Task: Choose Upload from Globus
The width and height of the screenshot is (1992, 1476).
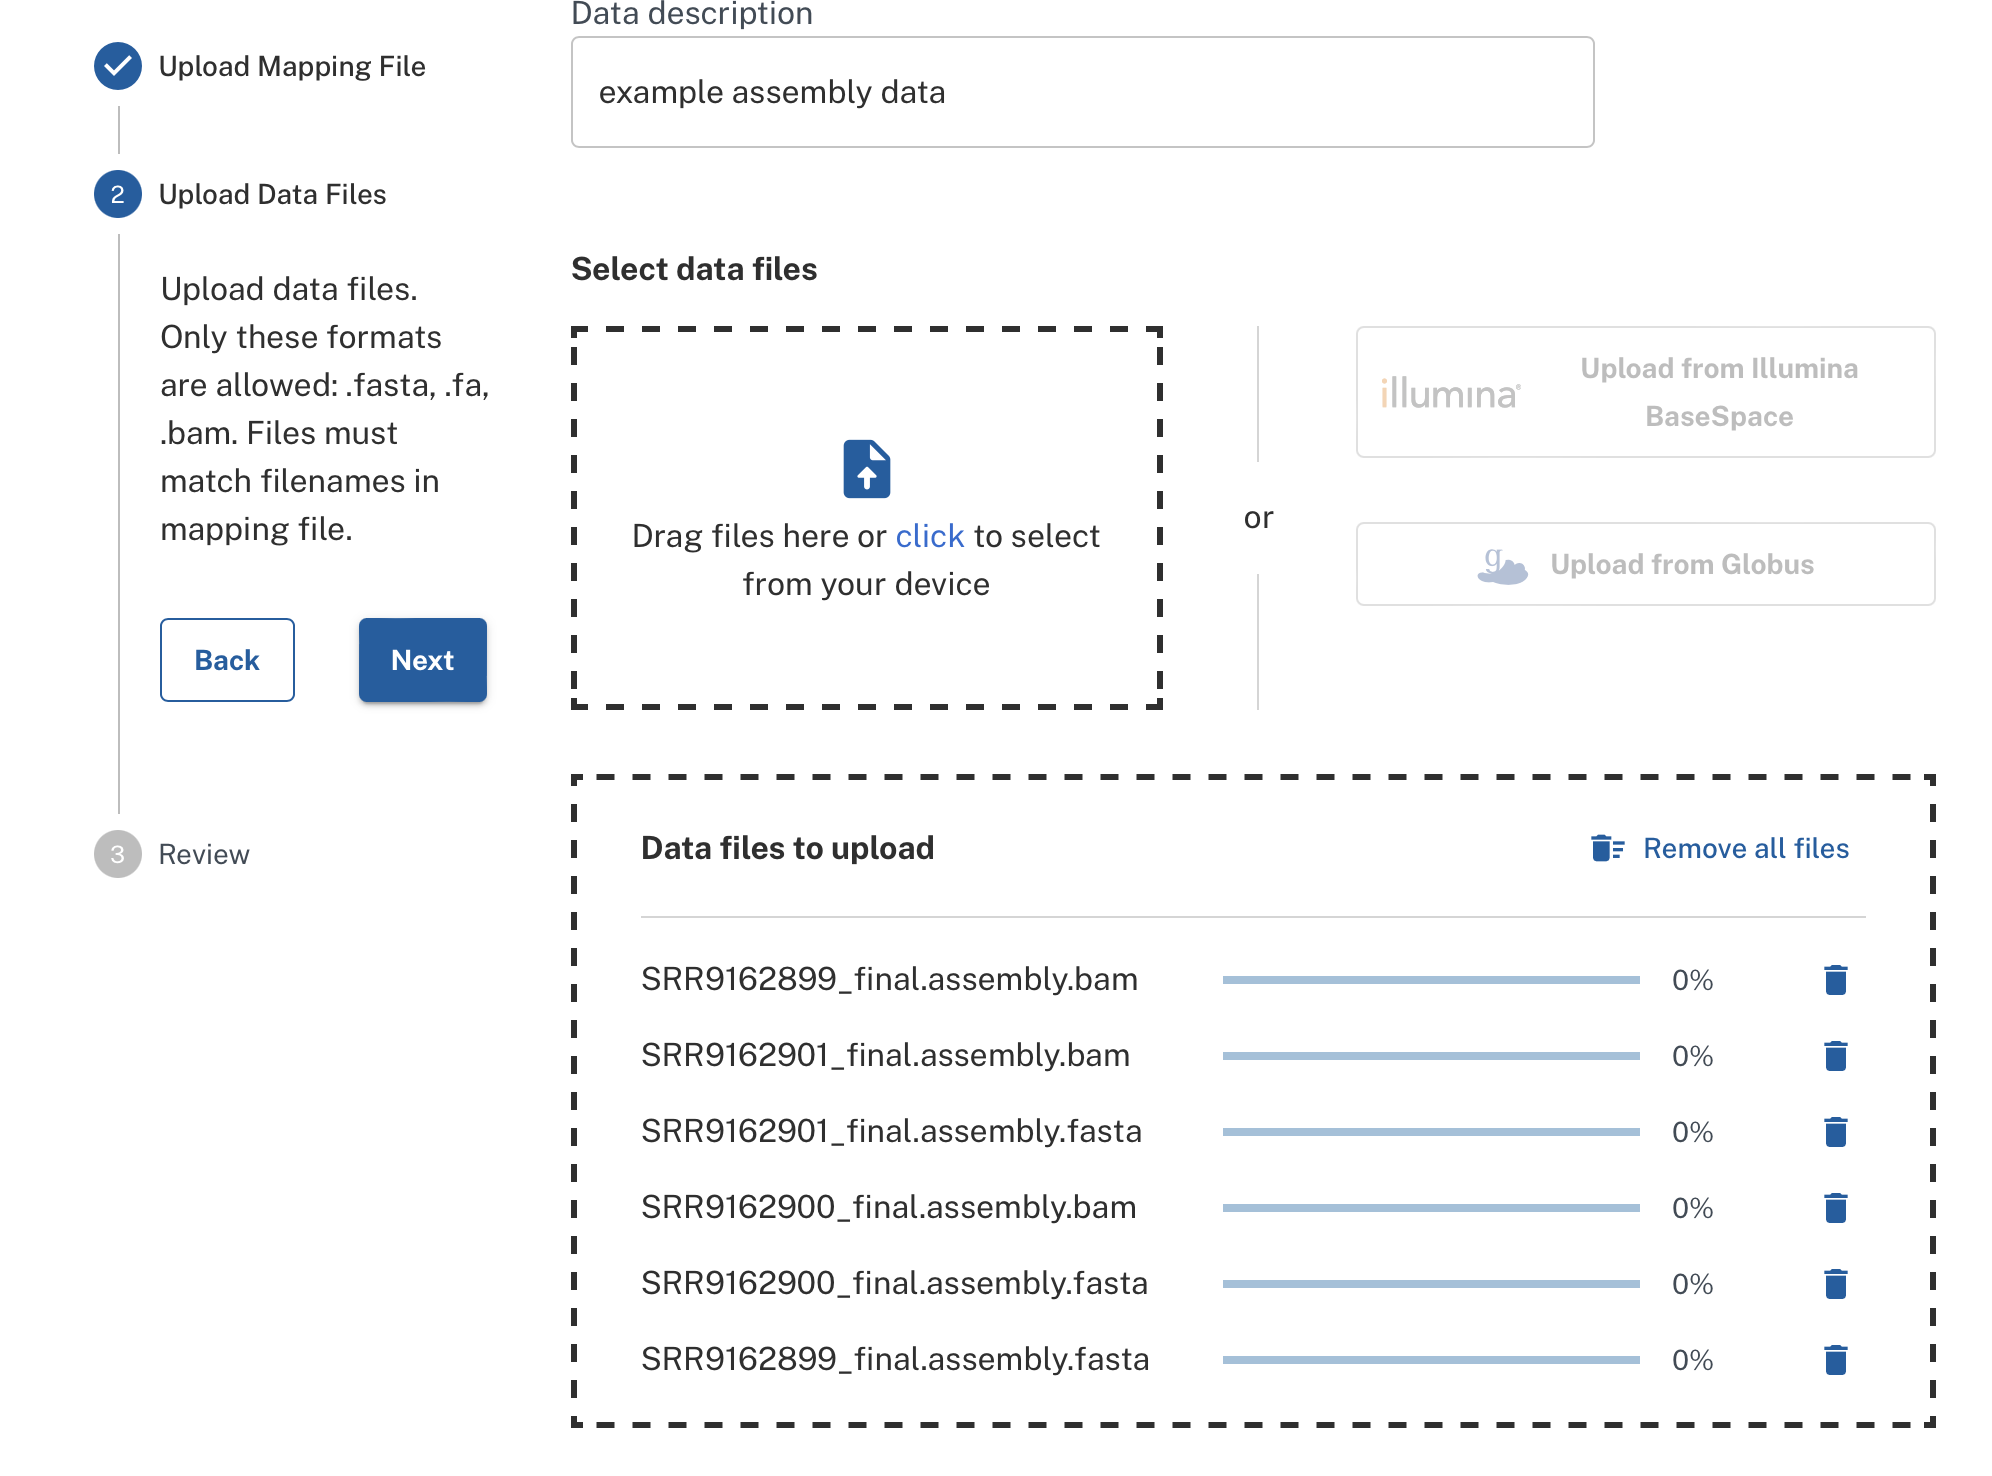Action: [1644, 564]
